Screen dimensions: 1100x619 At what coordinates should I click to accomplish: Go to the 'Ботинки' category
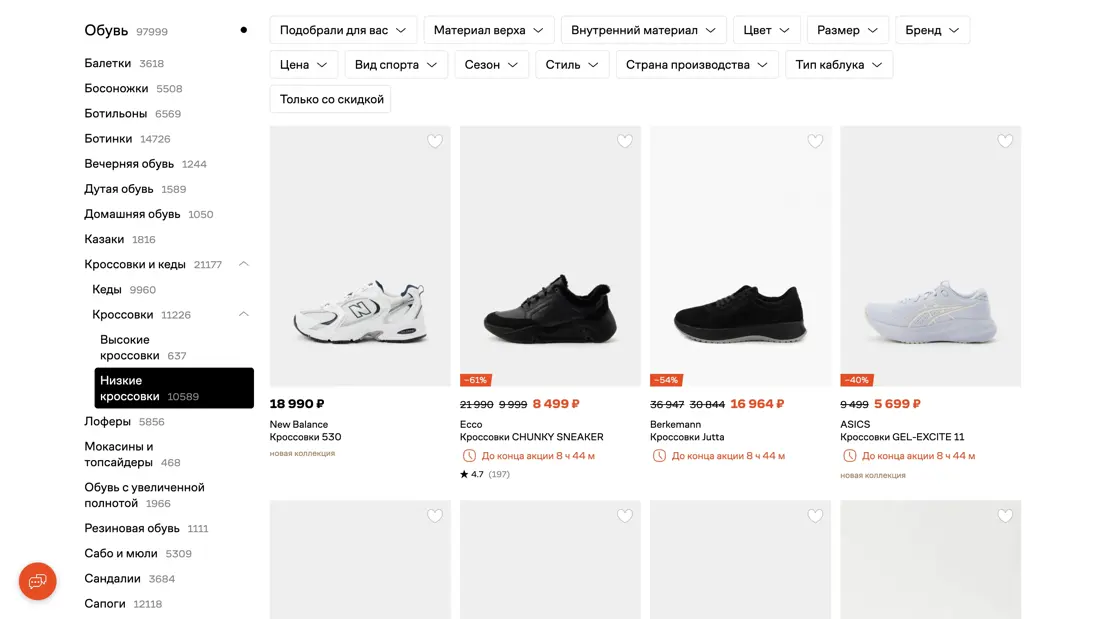point(108,139)
